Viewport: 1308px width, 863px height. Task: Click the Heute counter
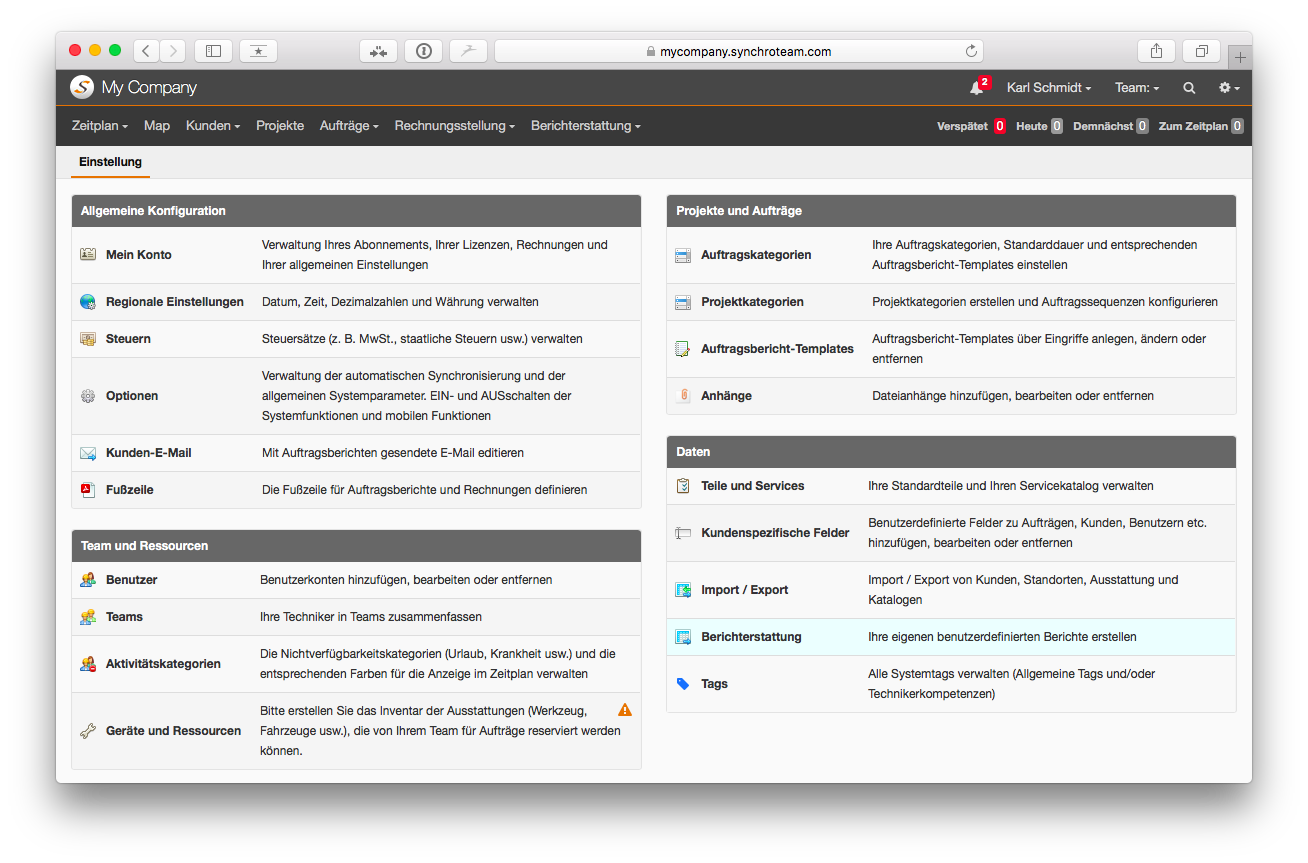coord(1039,126)
